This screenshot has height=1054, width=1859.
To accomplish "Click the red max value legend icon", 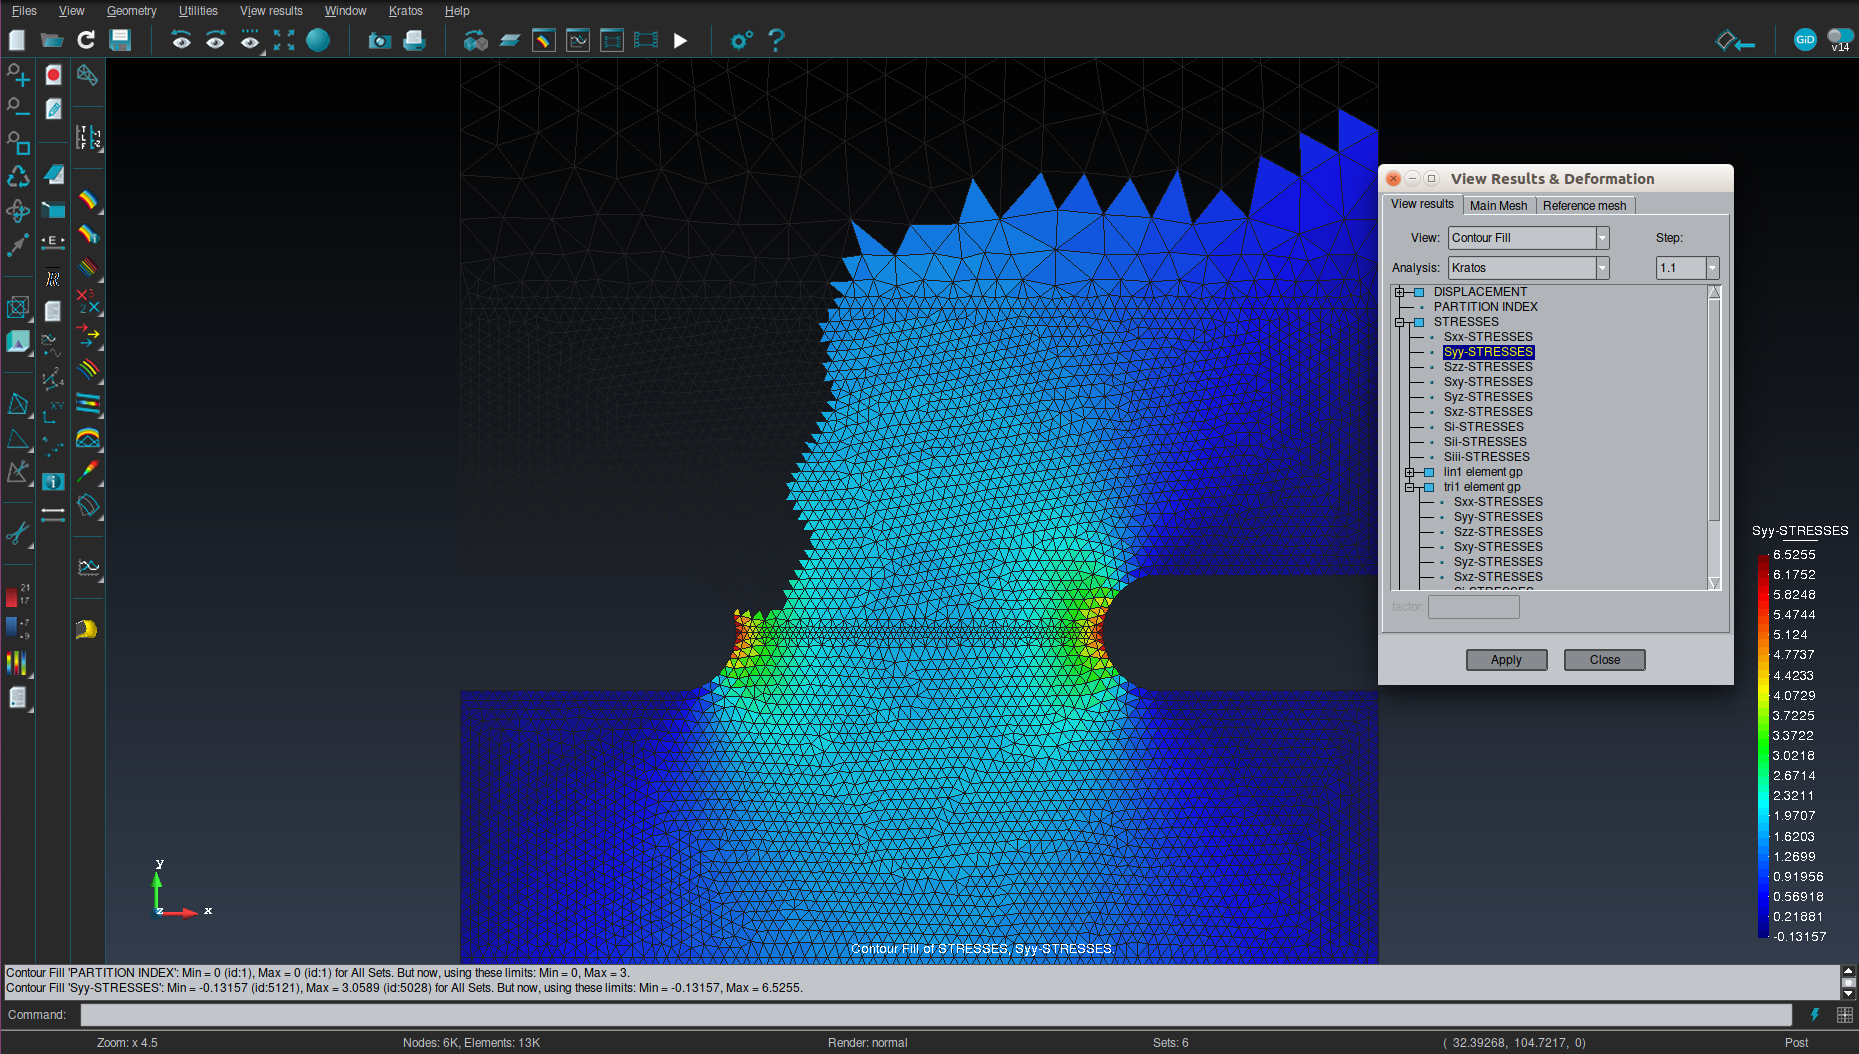I will 16,595.
